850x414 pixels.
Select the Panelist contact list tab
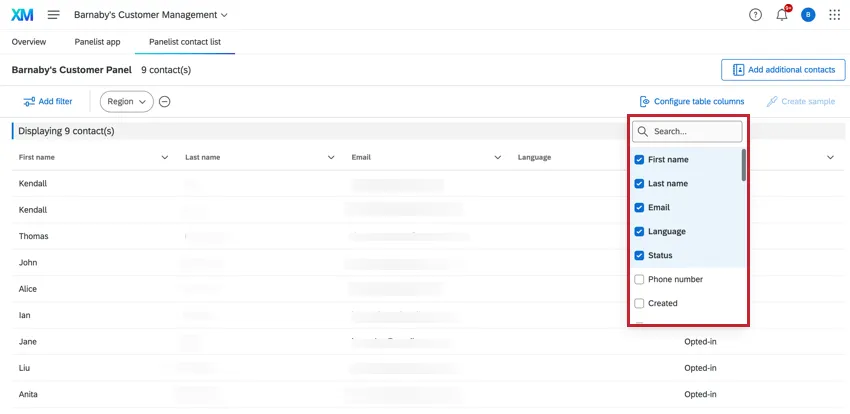pos(185,42)
